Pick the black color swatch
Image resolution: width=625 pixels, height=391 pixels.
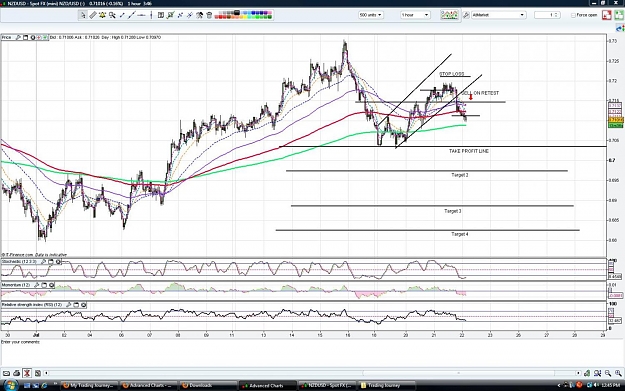pyautogui.click(x=236, y=13)
